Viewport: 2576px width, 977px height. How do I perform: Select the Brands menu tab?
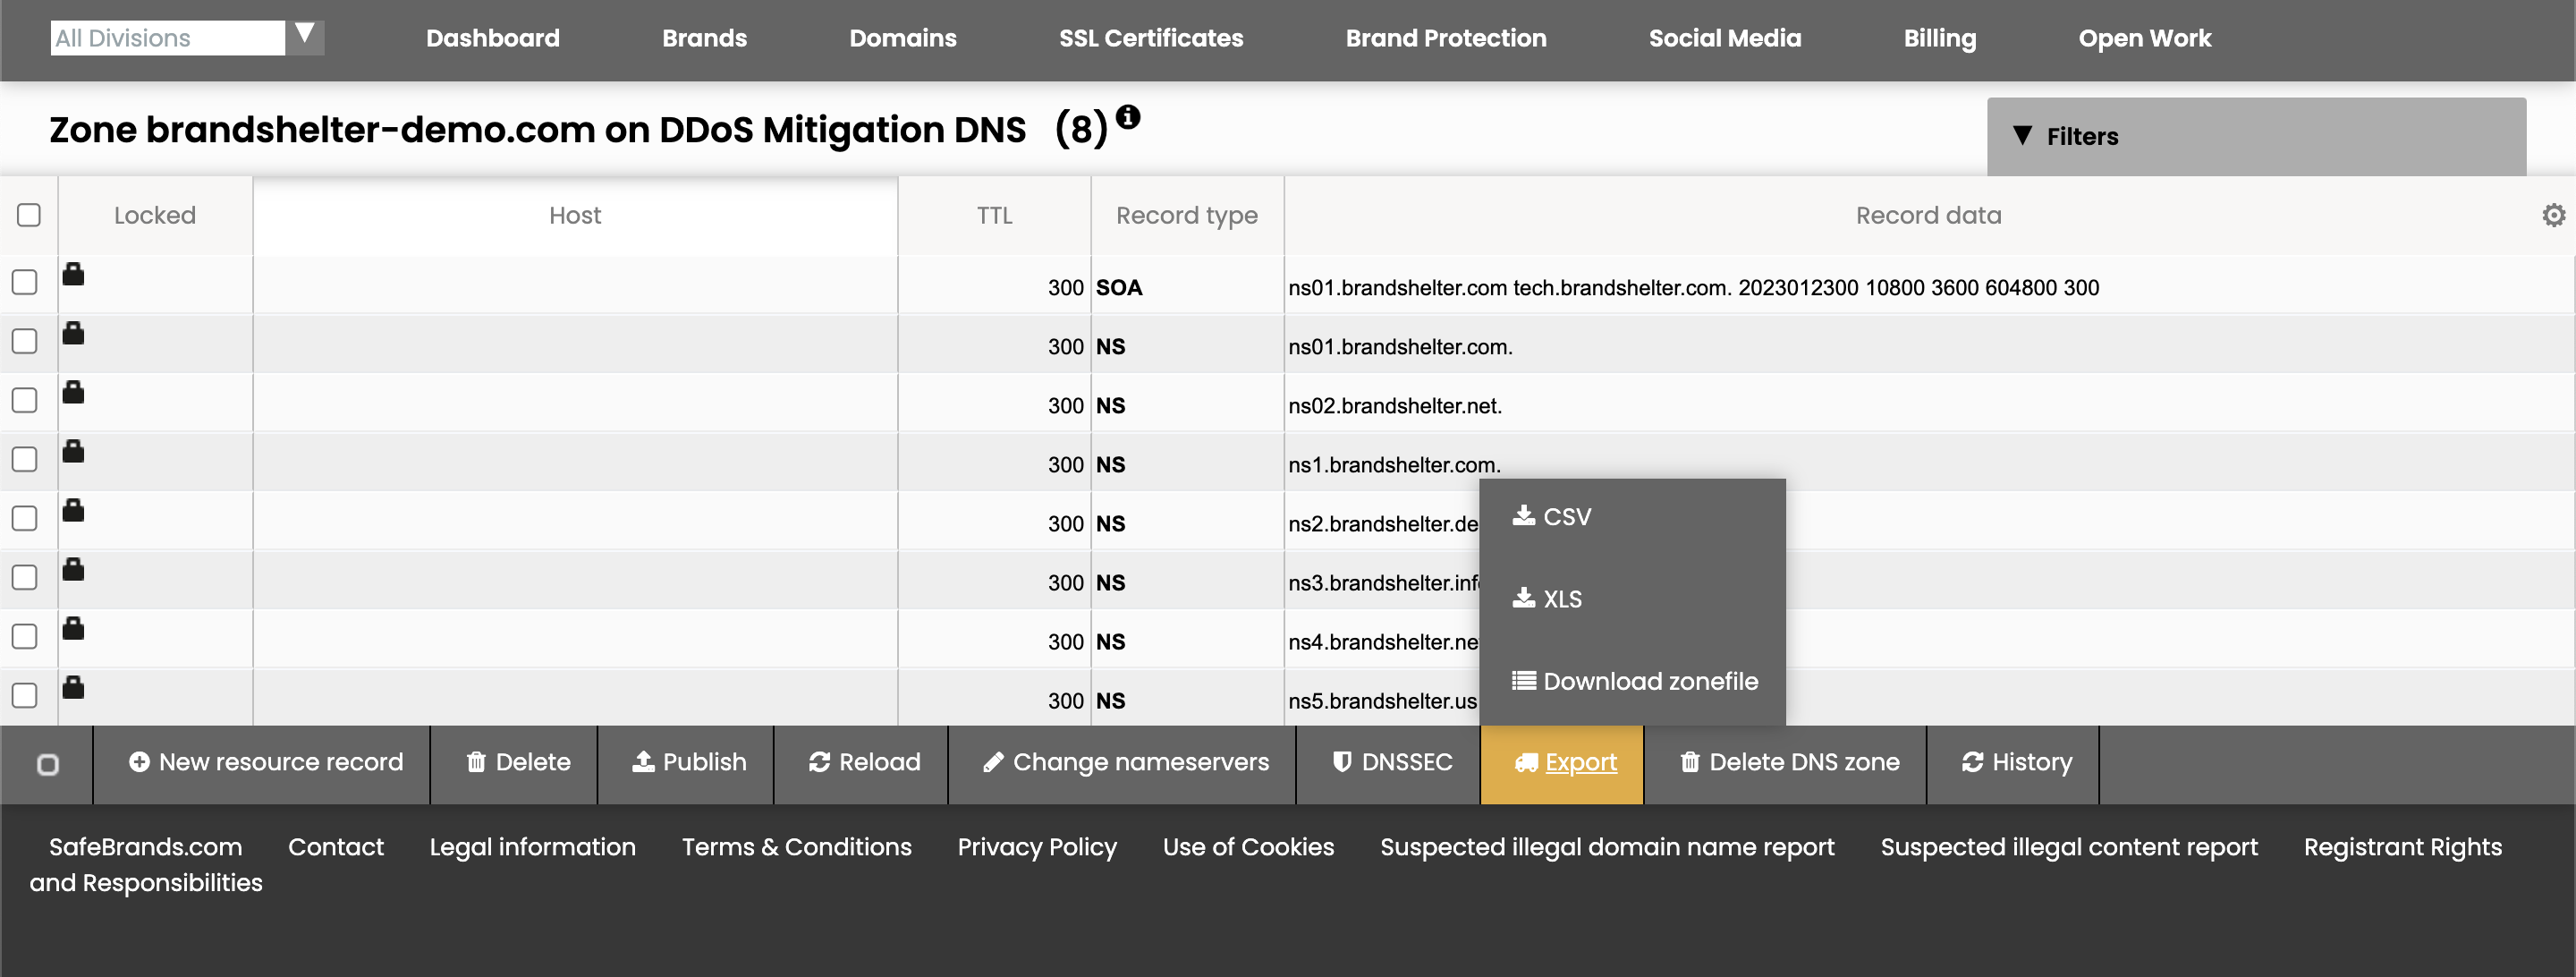point(703,36)
